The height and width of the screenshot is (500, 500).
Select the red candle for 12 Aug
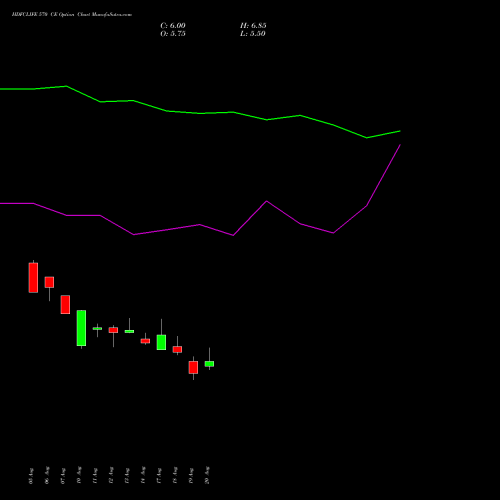[x=113, y=330]
